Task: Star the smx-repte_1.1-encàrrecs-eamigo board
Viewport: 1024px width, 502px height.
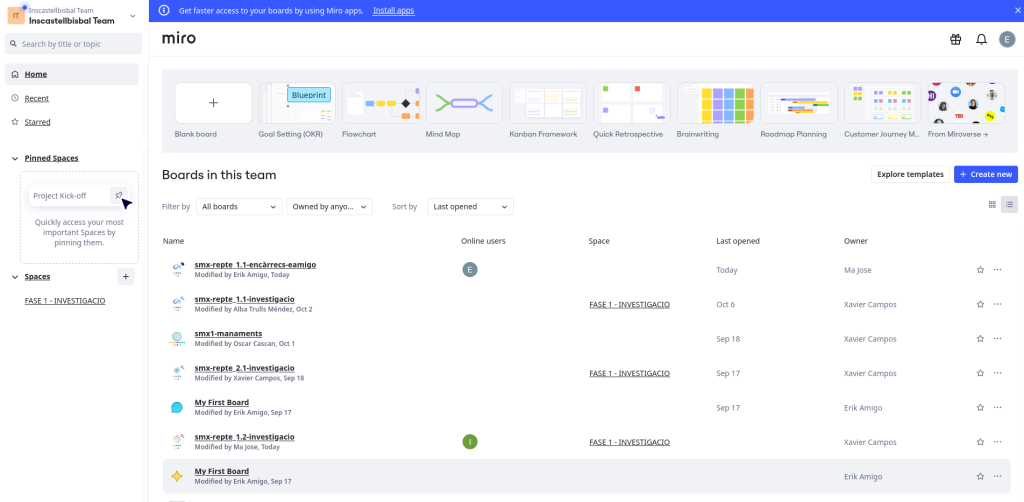Action: 980,270
